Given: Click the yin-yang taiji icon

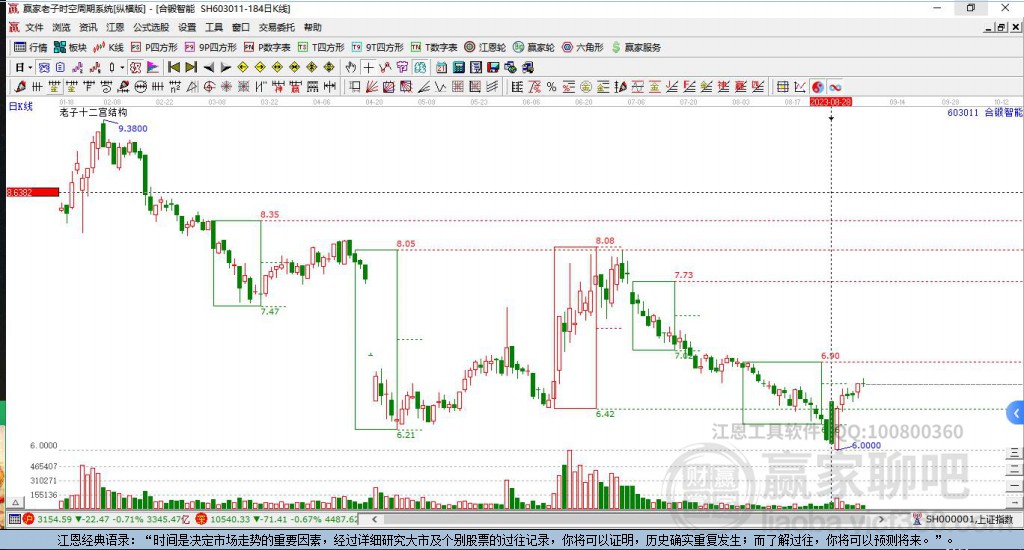Looking at the screenshot, I should pos(818,86).
